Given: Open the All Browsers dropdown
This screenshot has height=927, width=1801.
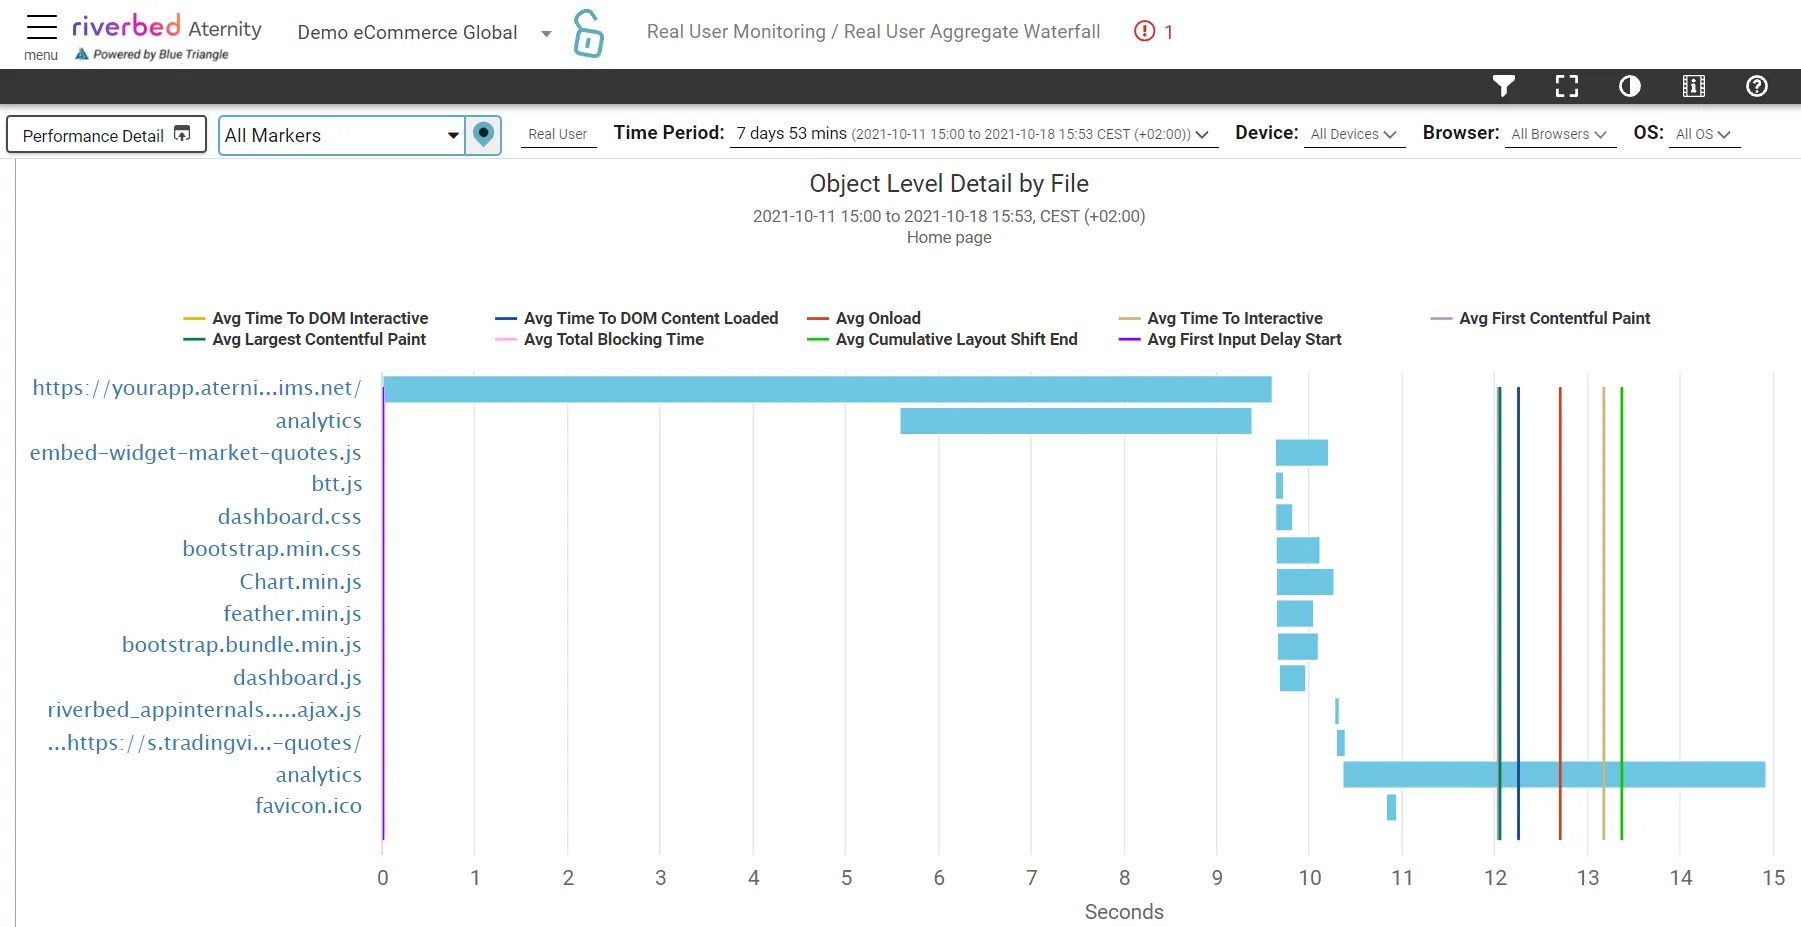Looking at the screenshot, I should point(1558,134).
